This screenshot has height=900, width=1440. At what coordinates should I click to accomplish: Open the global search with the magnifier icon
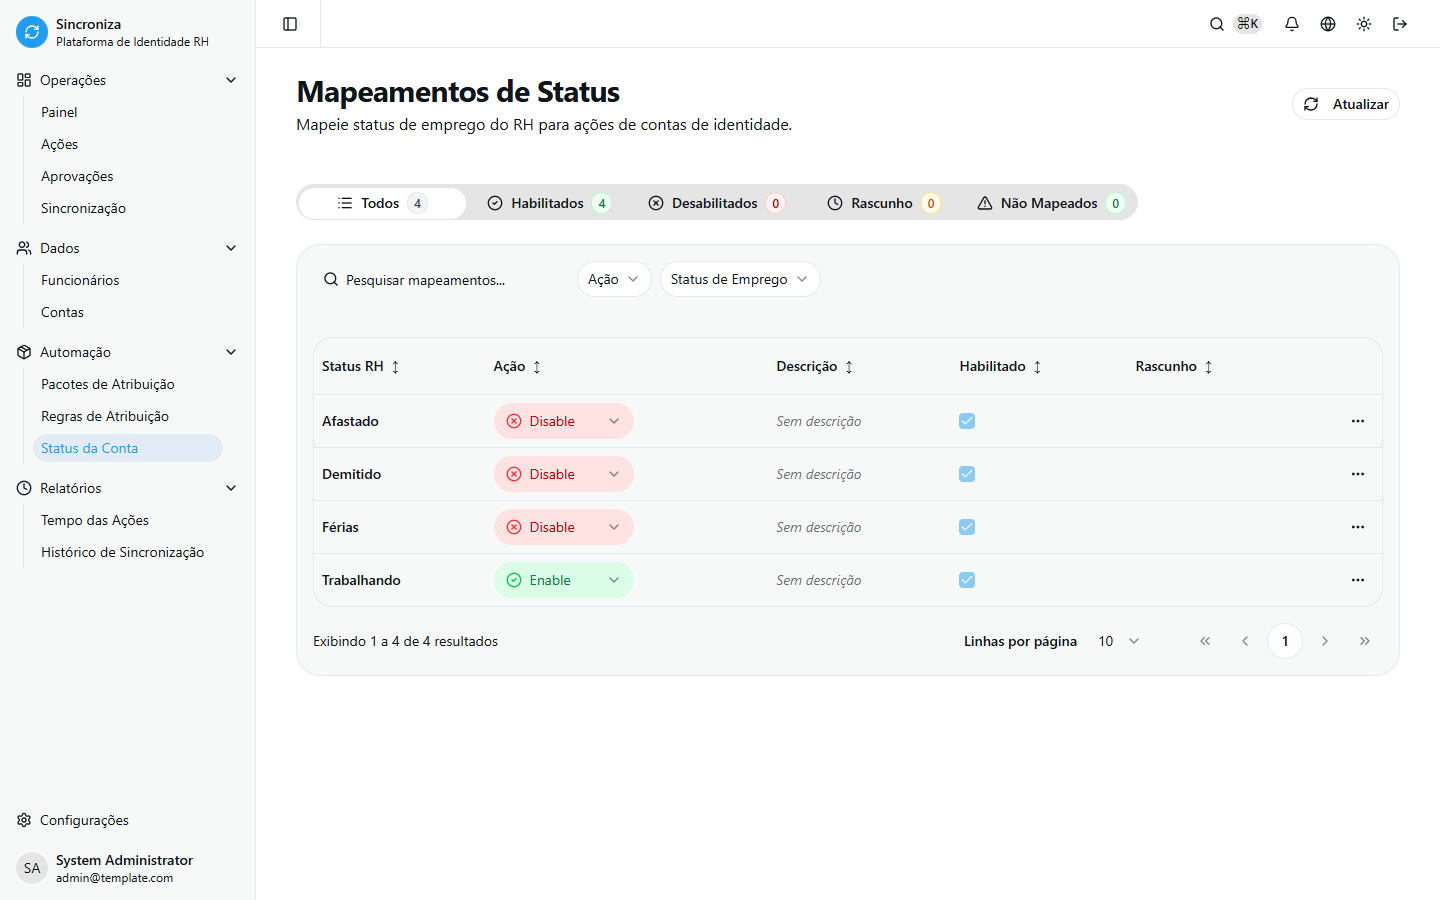[1216, 23]
